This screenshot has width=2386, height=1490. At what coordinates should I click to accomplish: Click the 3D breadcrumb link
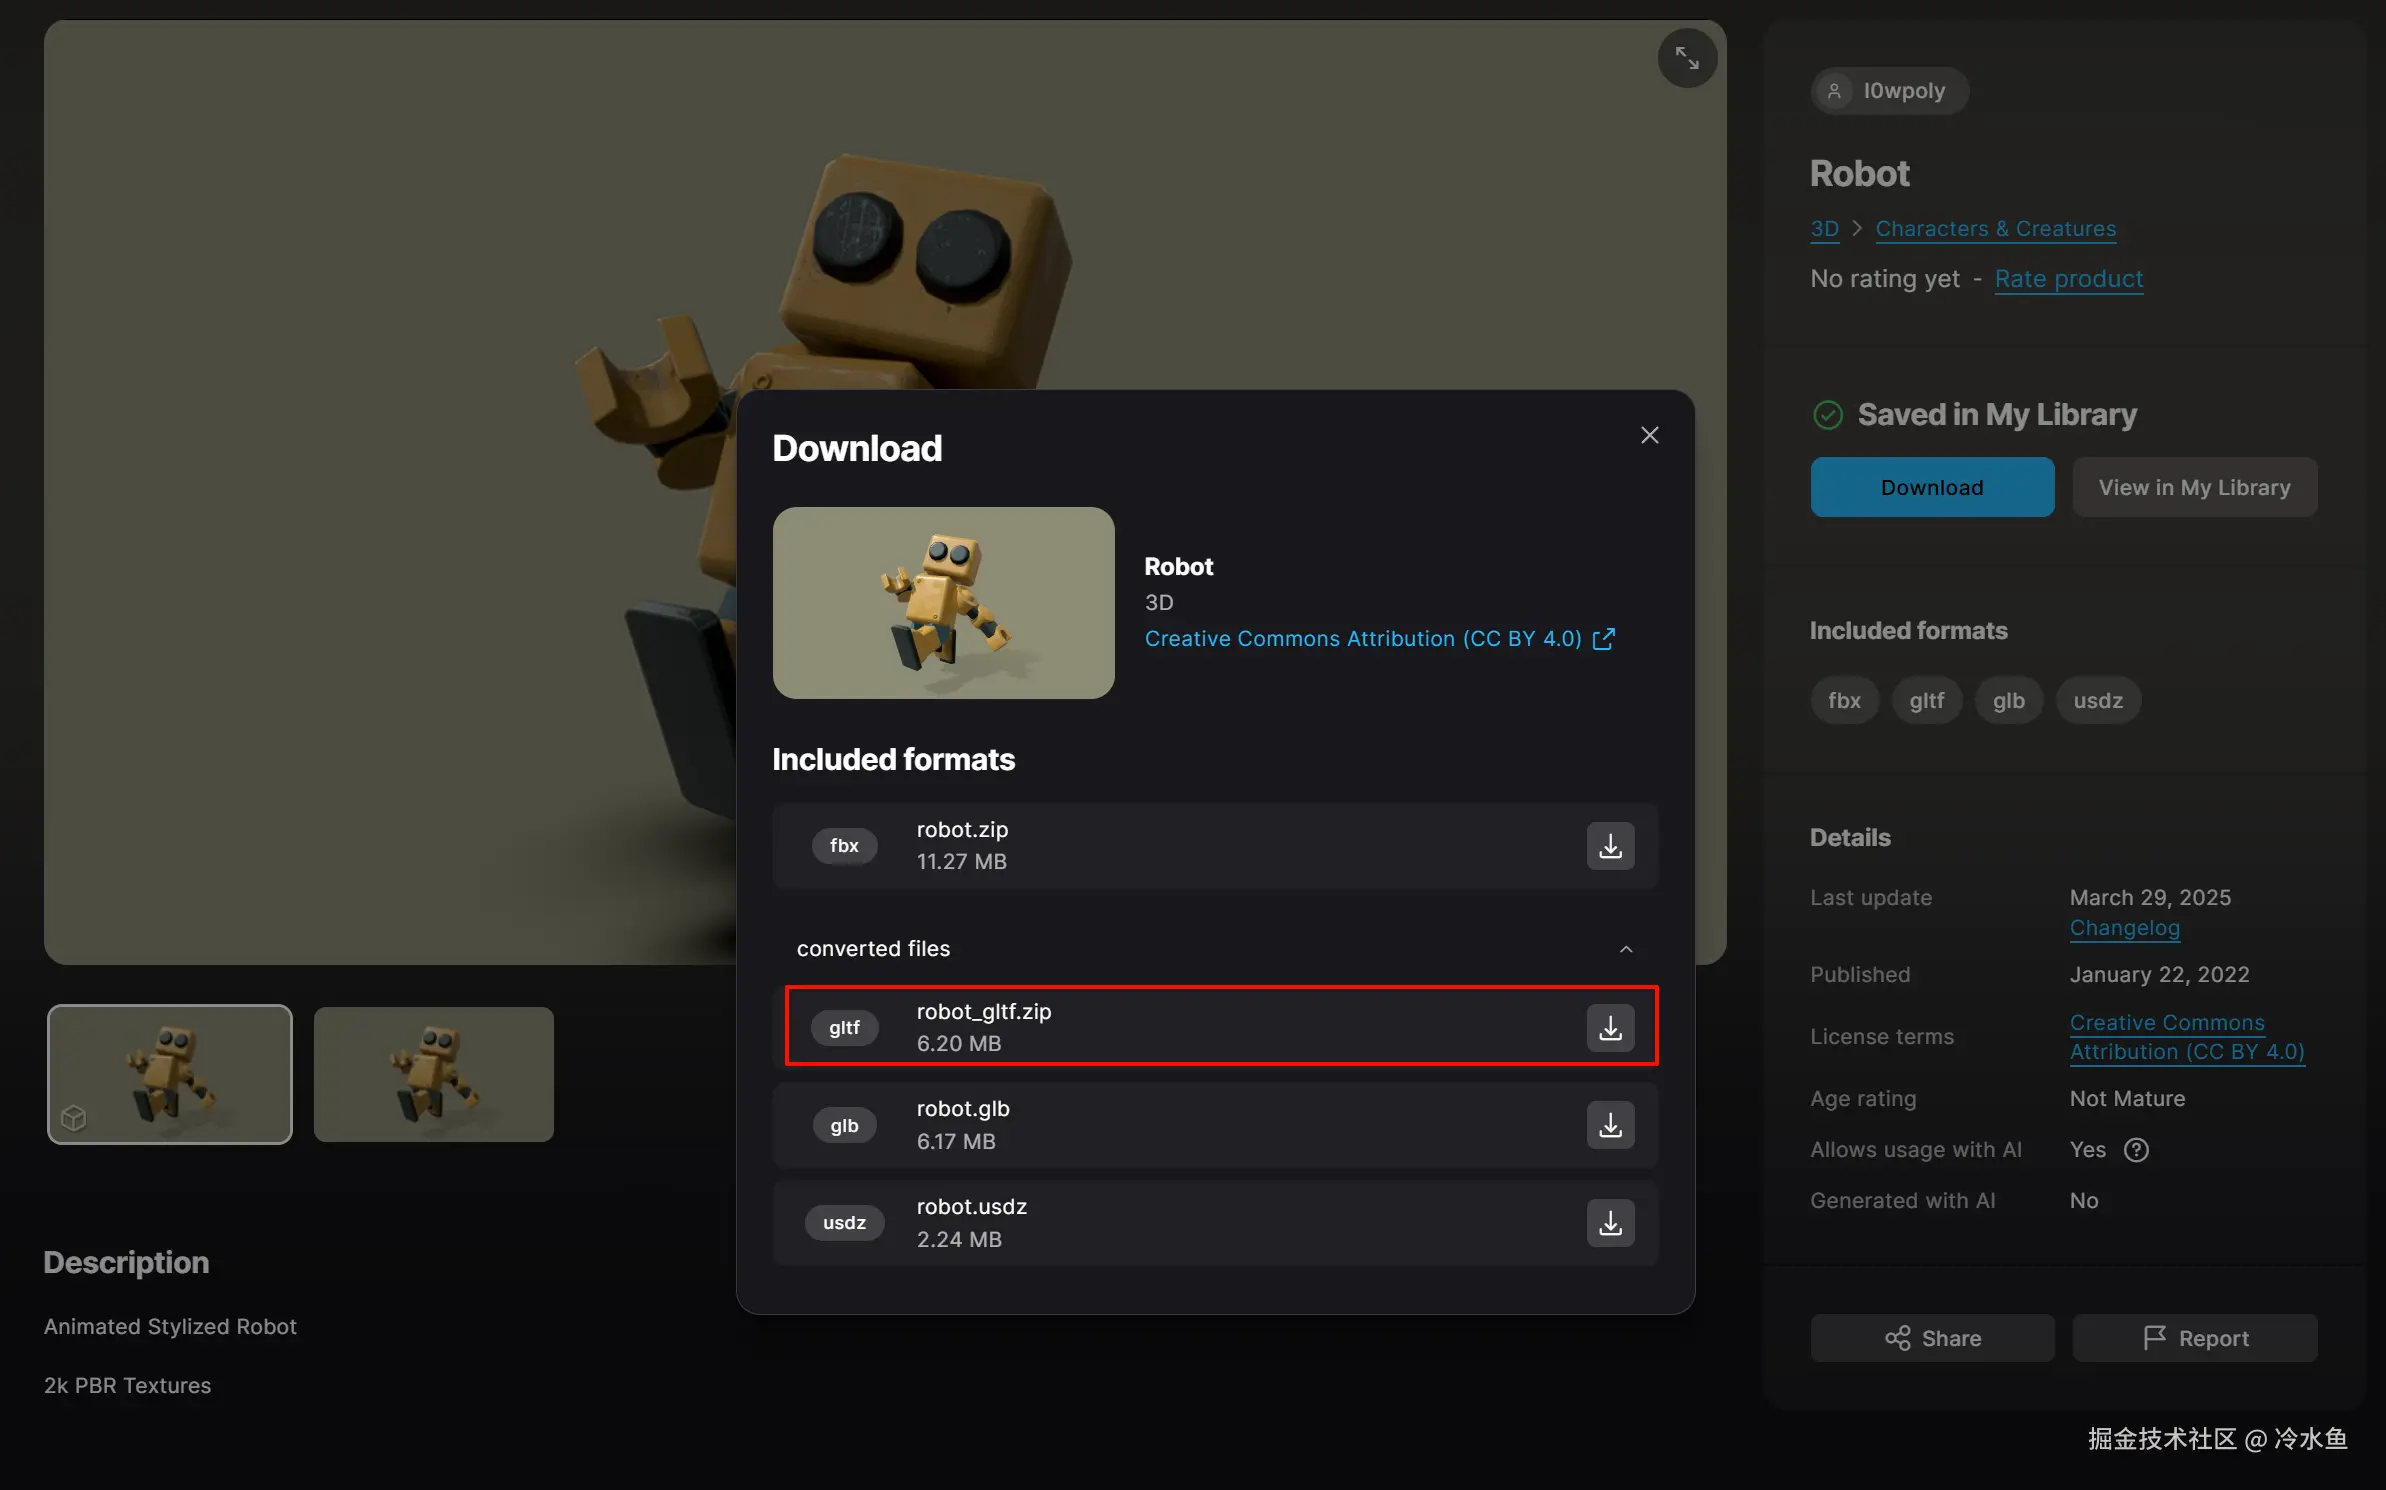pyautogui.click(x=1824, y=229)
